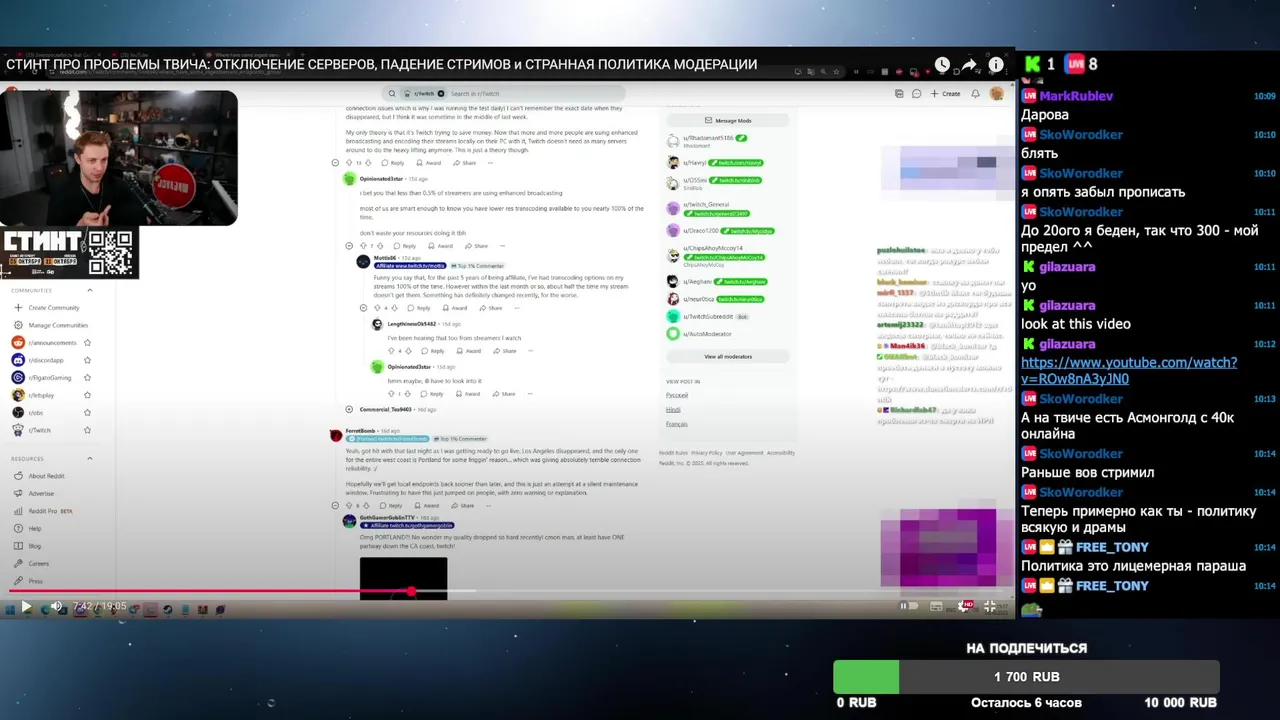
Task: Play the YouTube video
Action: pyautogui.click(x=26, y=606)
